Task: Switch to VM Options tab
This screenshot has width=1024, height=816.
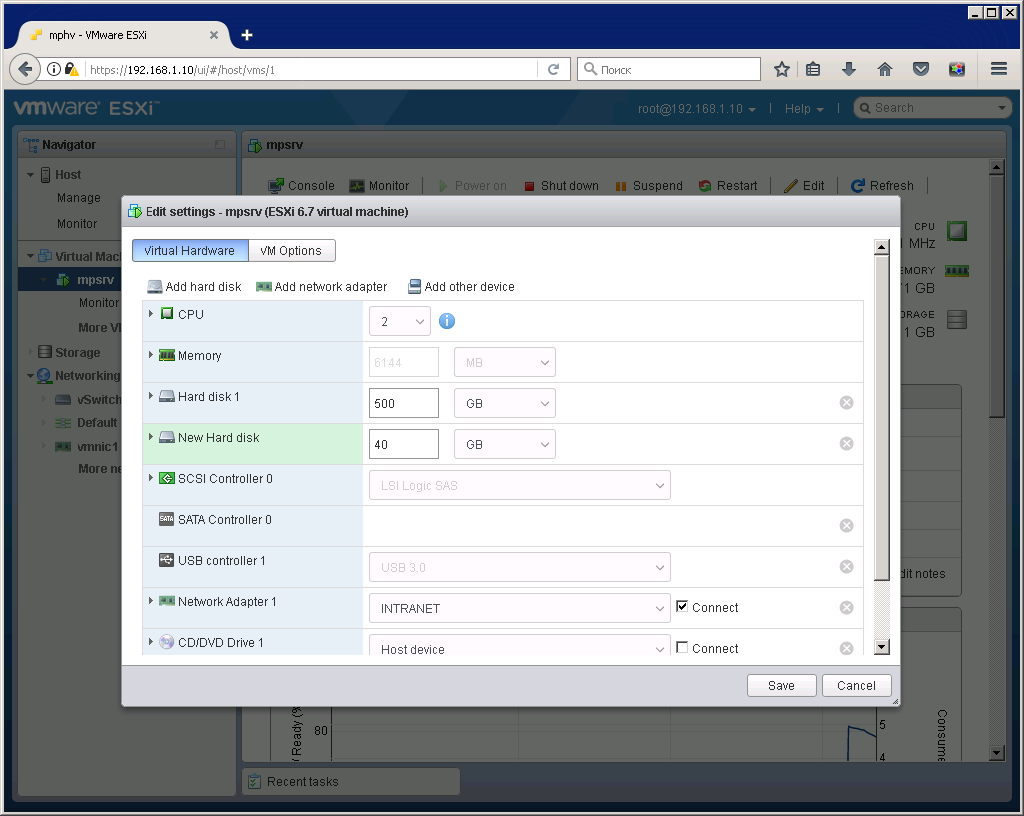Action: pos(291,251)
